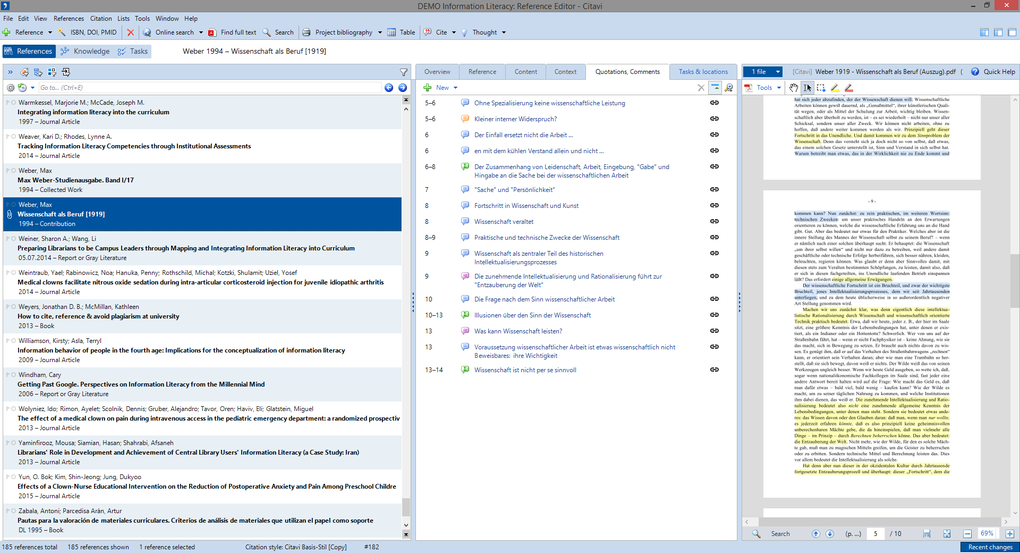Open the New quotation dropdown arrow
This screenshot has width=1020, height=553.
pos(455,87)
